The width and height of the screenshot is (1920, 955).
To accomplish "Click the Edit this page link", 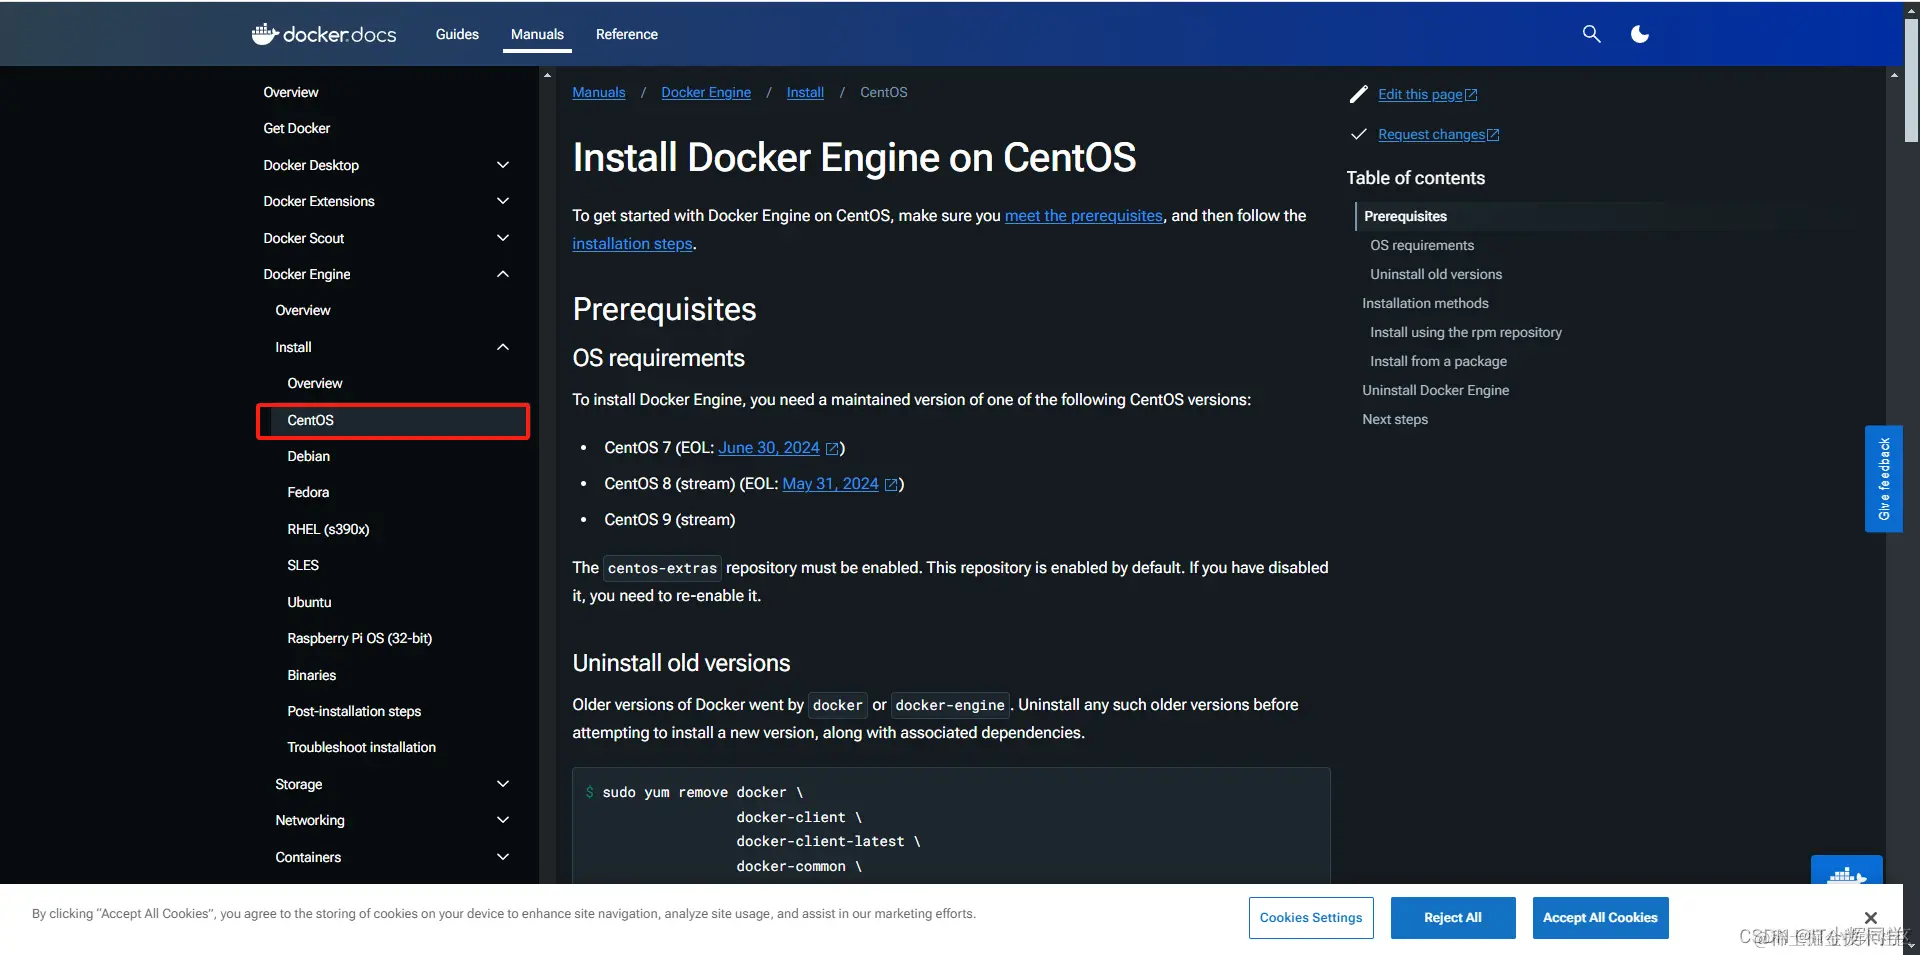I will (1427, 94).
